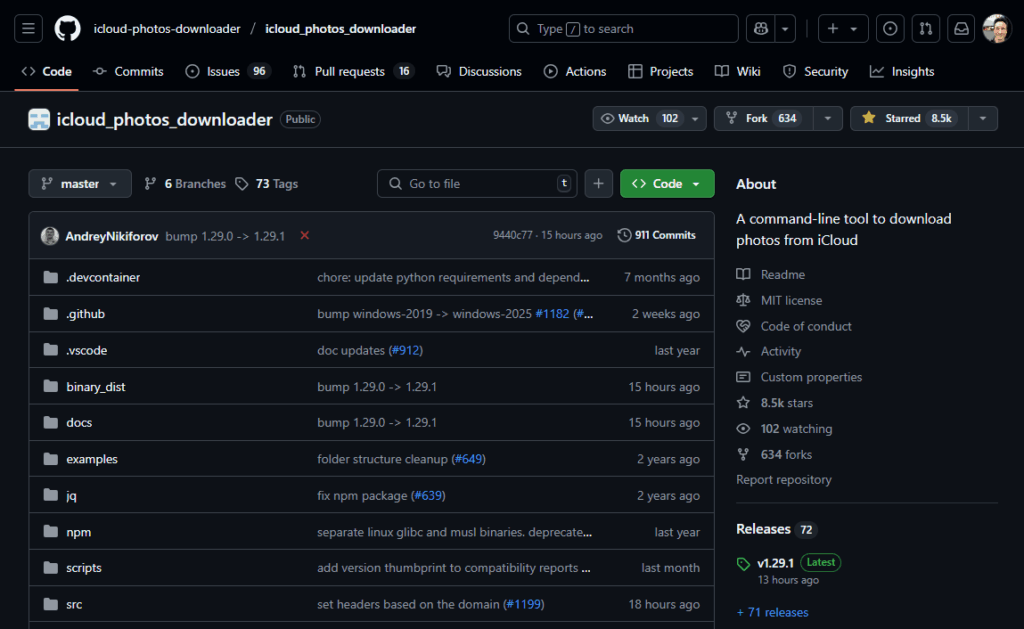
Task: Open the star lists dropdown arrow
Action: (x=983, y=118)
